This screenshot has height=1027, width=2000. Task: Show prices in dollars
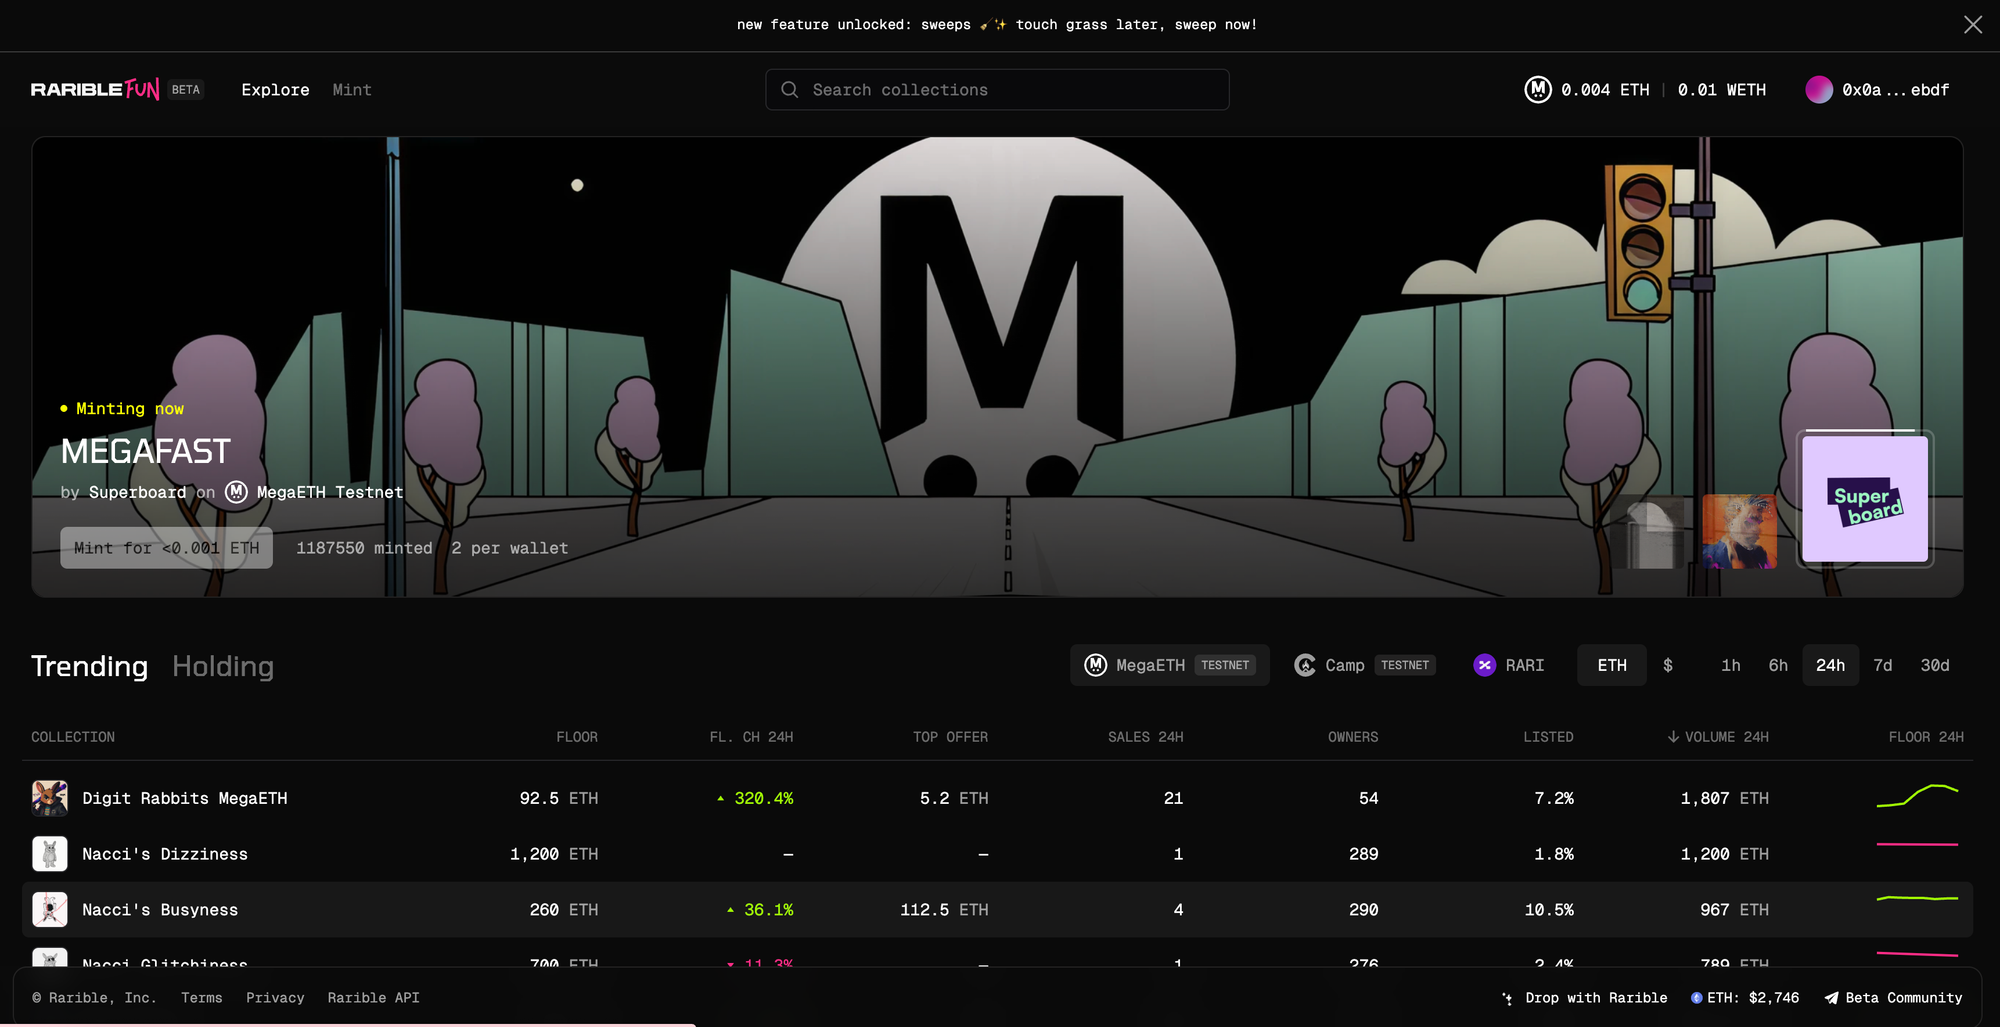(1668, 665)
